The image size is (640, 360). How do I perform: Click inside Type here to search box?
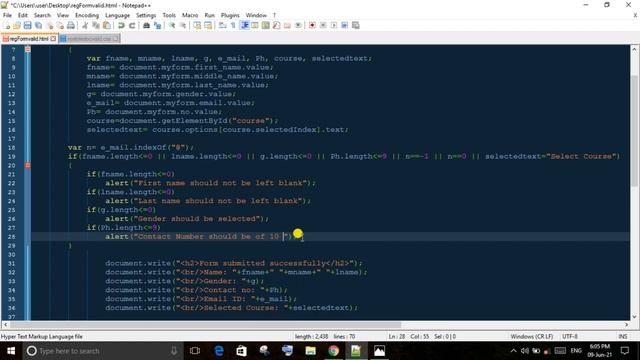tap(102, 351)
